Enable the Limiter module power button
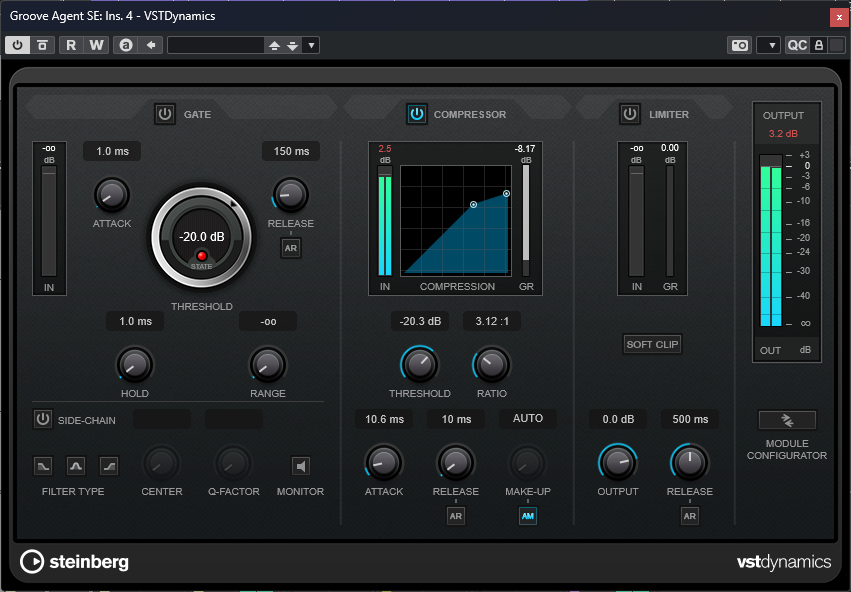 pos(630,114)
